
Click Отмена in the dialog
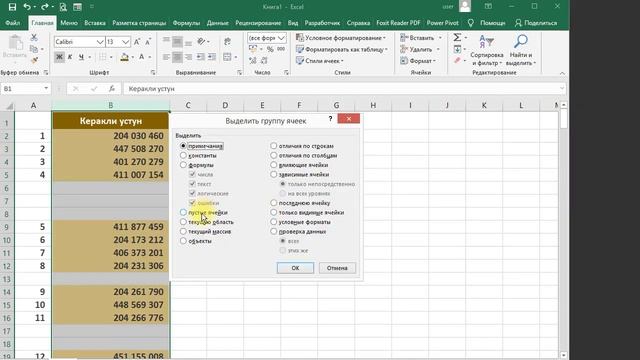(337, 268)
